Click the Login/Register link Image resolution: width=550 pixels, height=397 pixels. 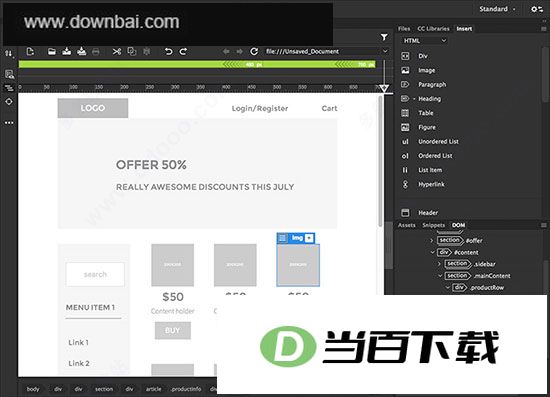click(x=260, y=108)
